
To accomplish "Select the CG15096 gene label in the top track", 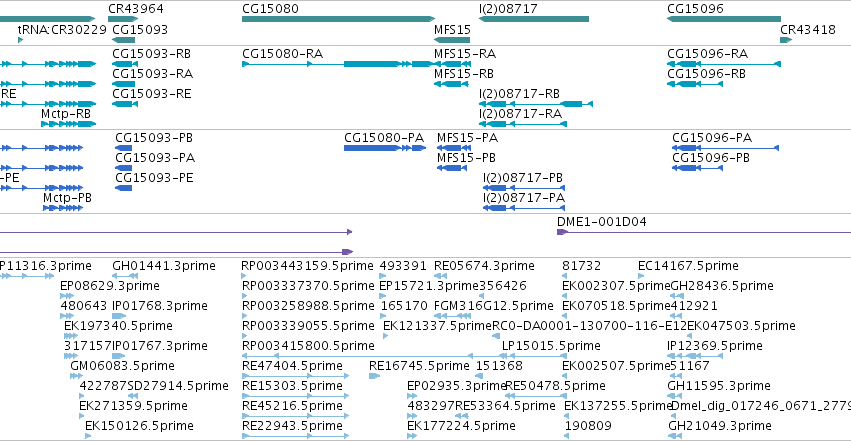I will point(695,9).
